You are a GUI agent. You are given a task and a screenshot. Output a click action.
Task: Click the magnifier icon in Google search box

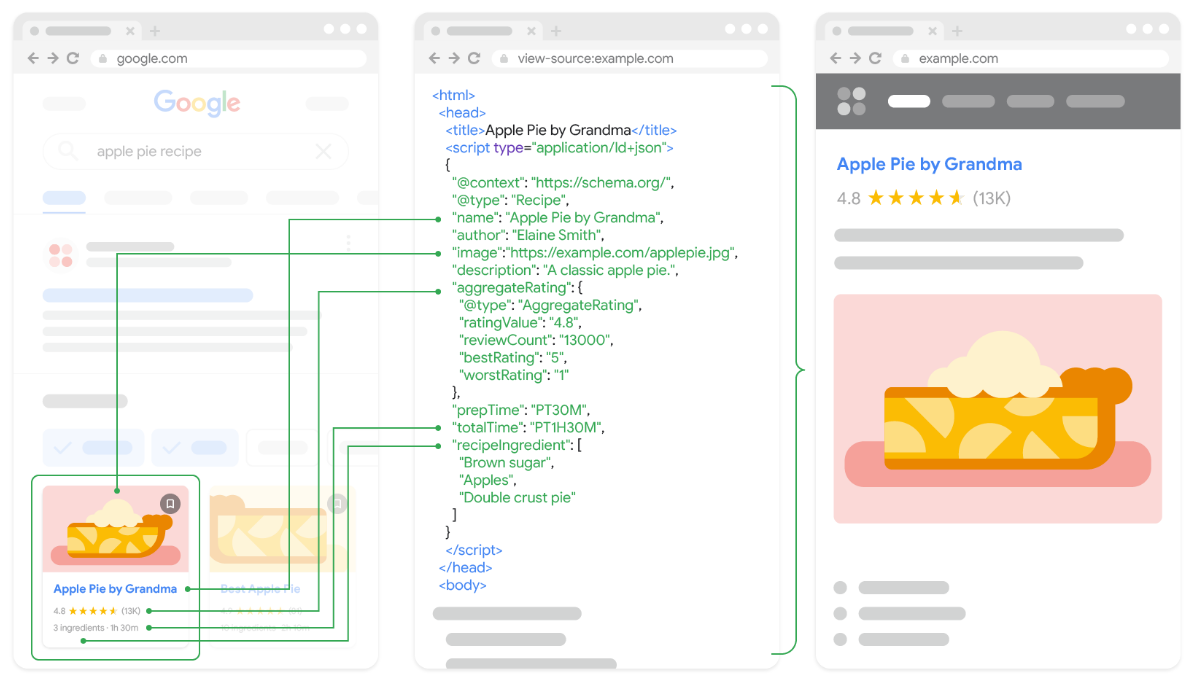click(x=68, y=152)
